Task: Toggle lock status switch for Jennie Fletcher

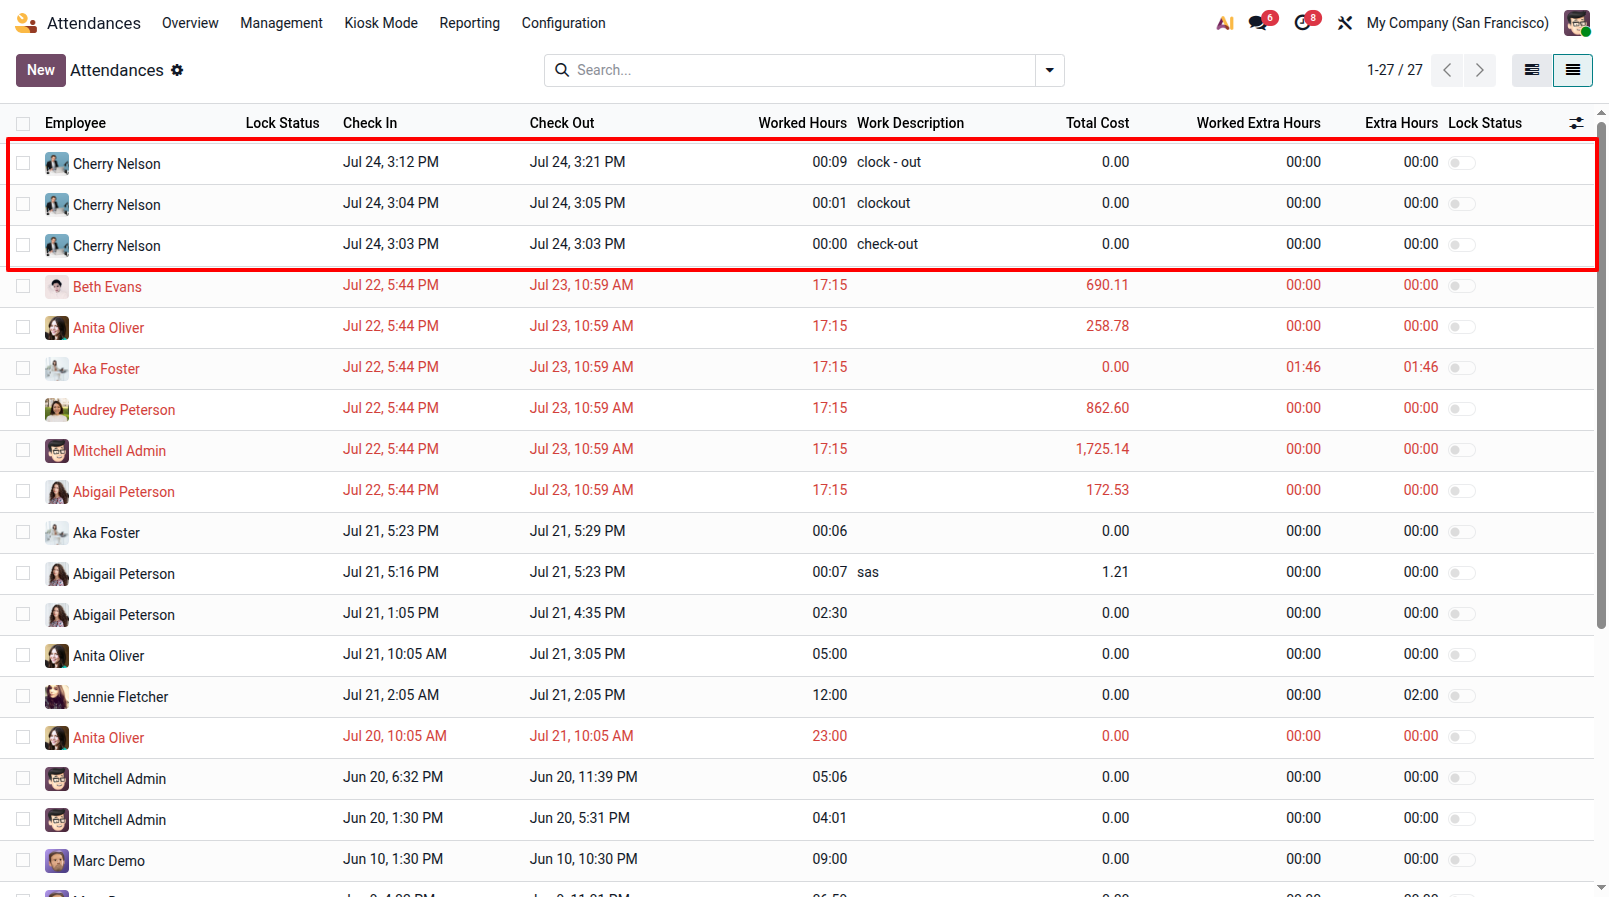Action: click(1462, 696)
